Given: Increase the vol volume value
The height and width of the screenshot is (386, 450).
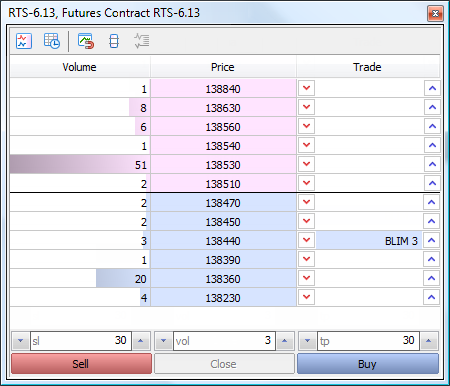Looking at the screenshot, I should tap(285, 341).
